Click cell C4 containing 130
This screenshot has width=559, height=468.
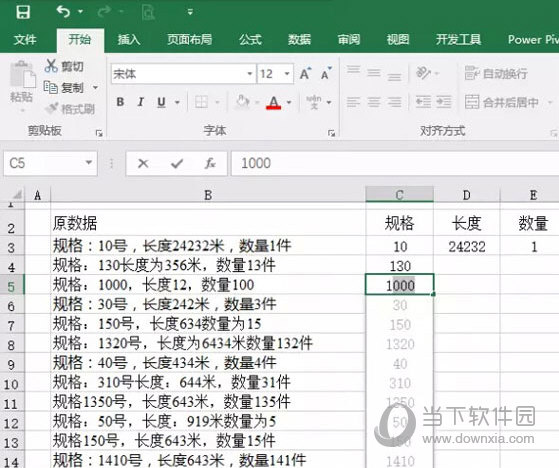pos(400,266)
